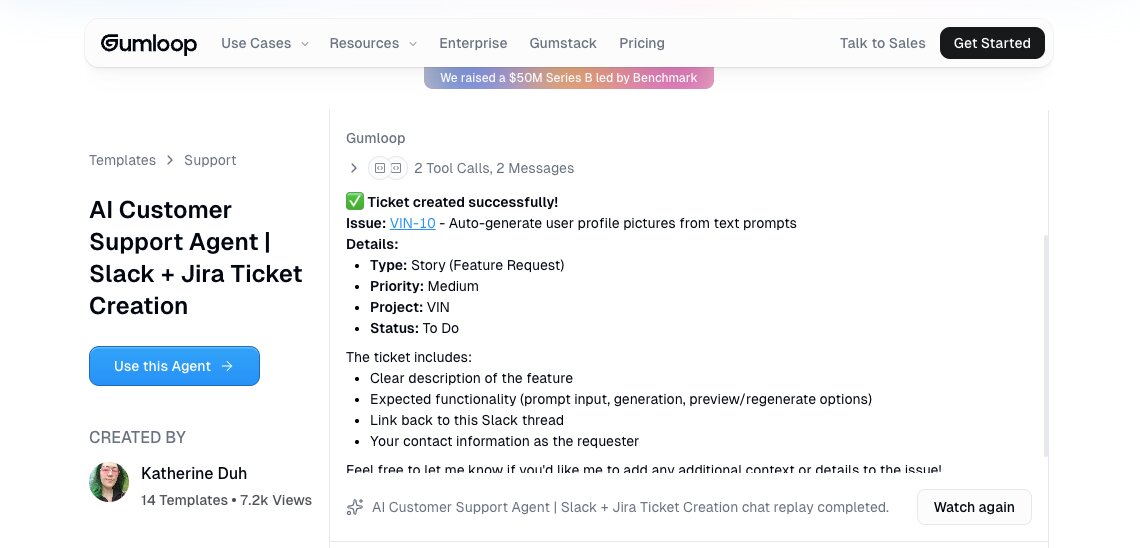Viewport: 1140px width, 548px height.
Task: Open the $50M Series B announcement banner
Action: (569, 78)
